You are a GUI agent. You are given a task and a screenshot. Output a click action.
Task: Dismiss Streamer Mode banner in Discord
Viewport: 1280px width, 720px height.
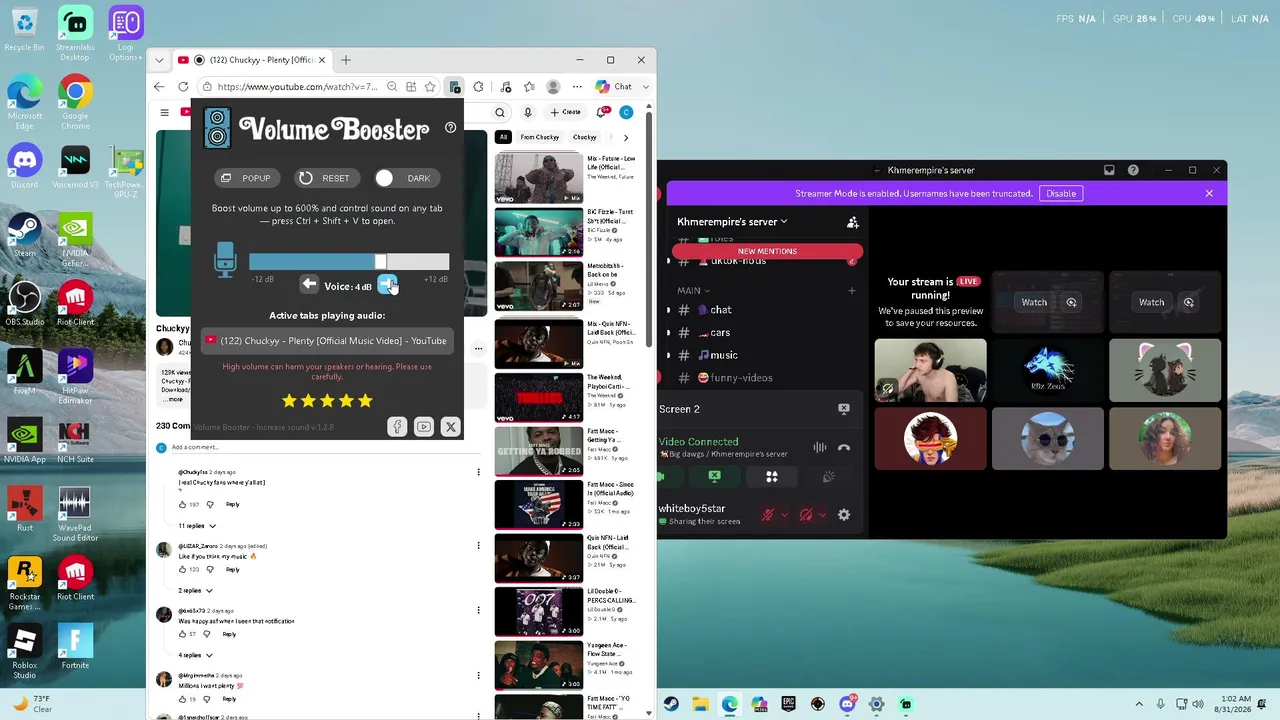(x=1209, y=194)
